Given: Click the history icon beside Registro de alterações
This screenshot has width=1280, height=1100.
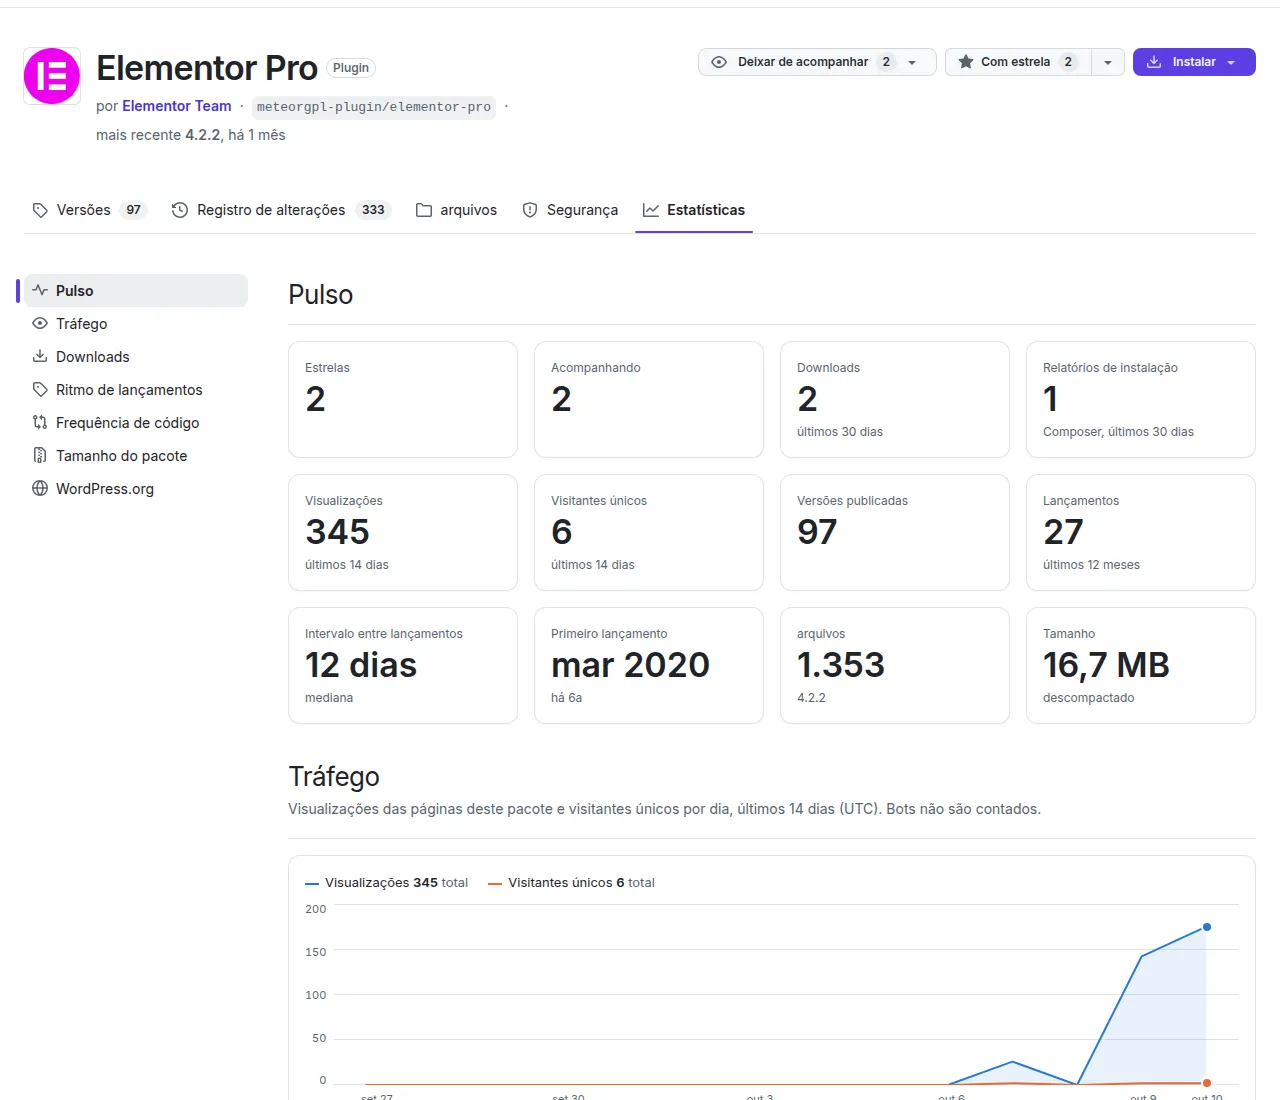Looking at the screenshot, I should pyautogui.click(x=180, y=210).
